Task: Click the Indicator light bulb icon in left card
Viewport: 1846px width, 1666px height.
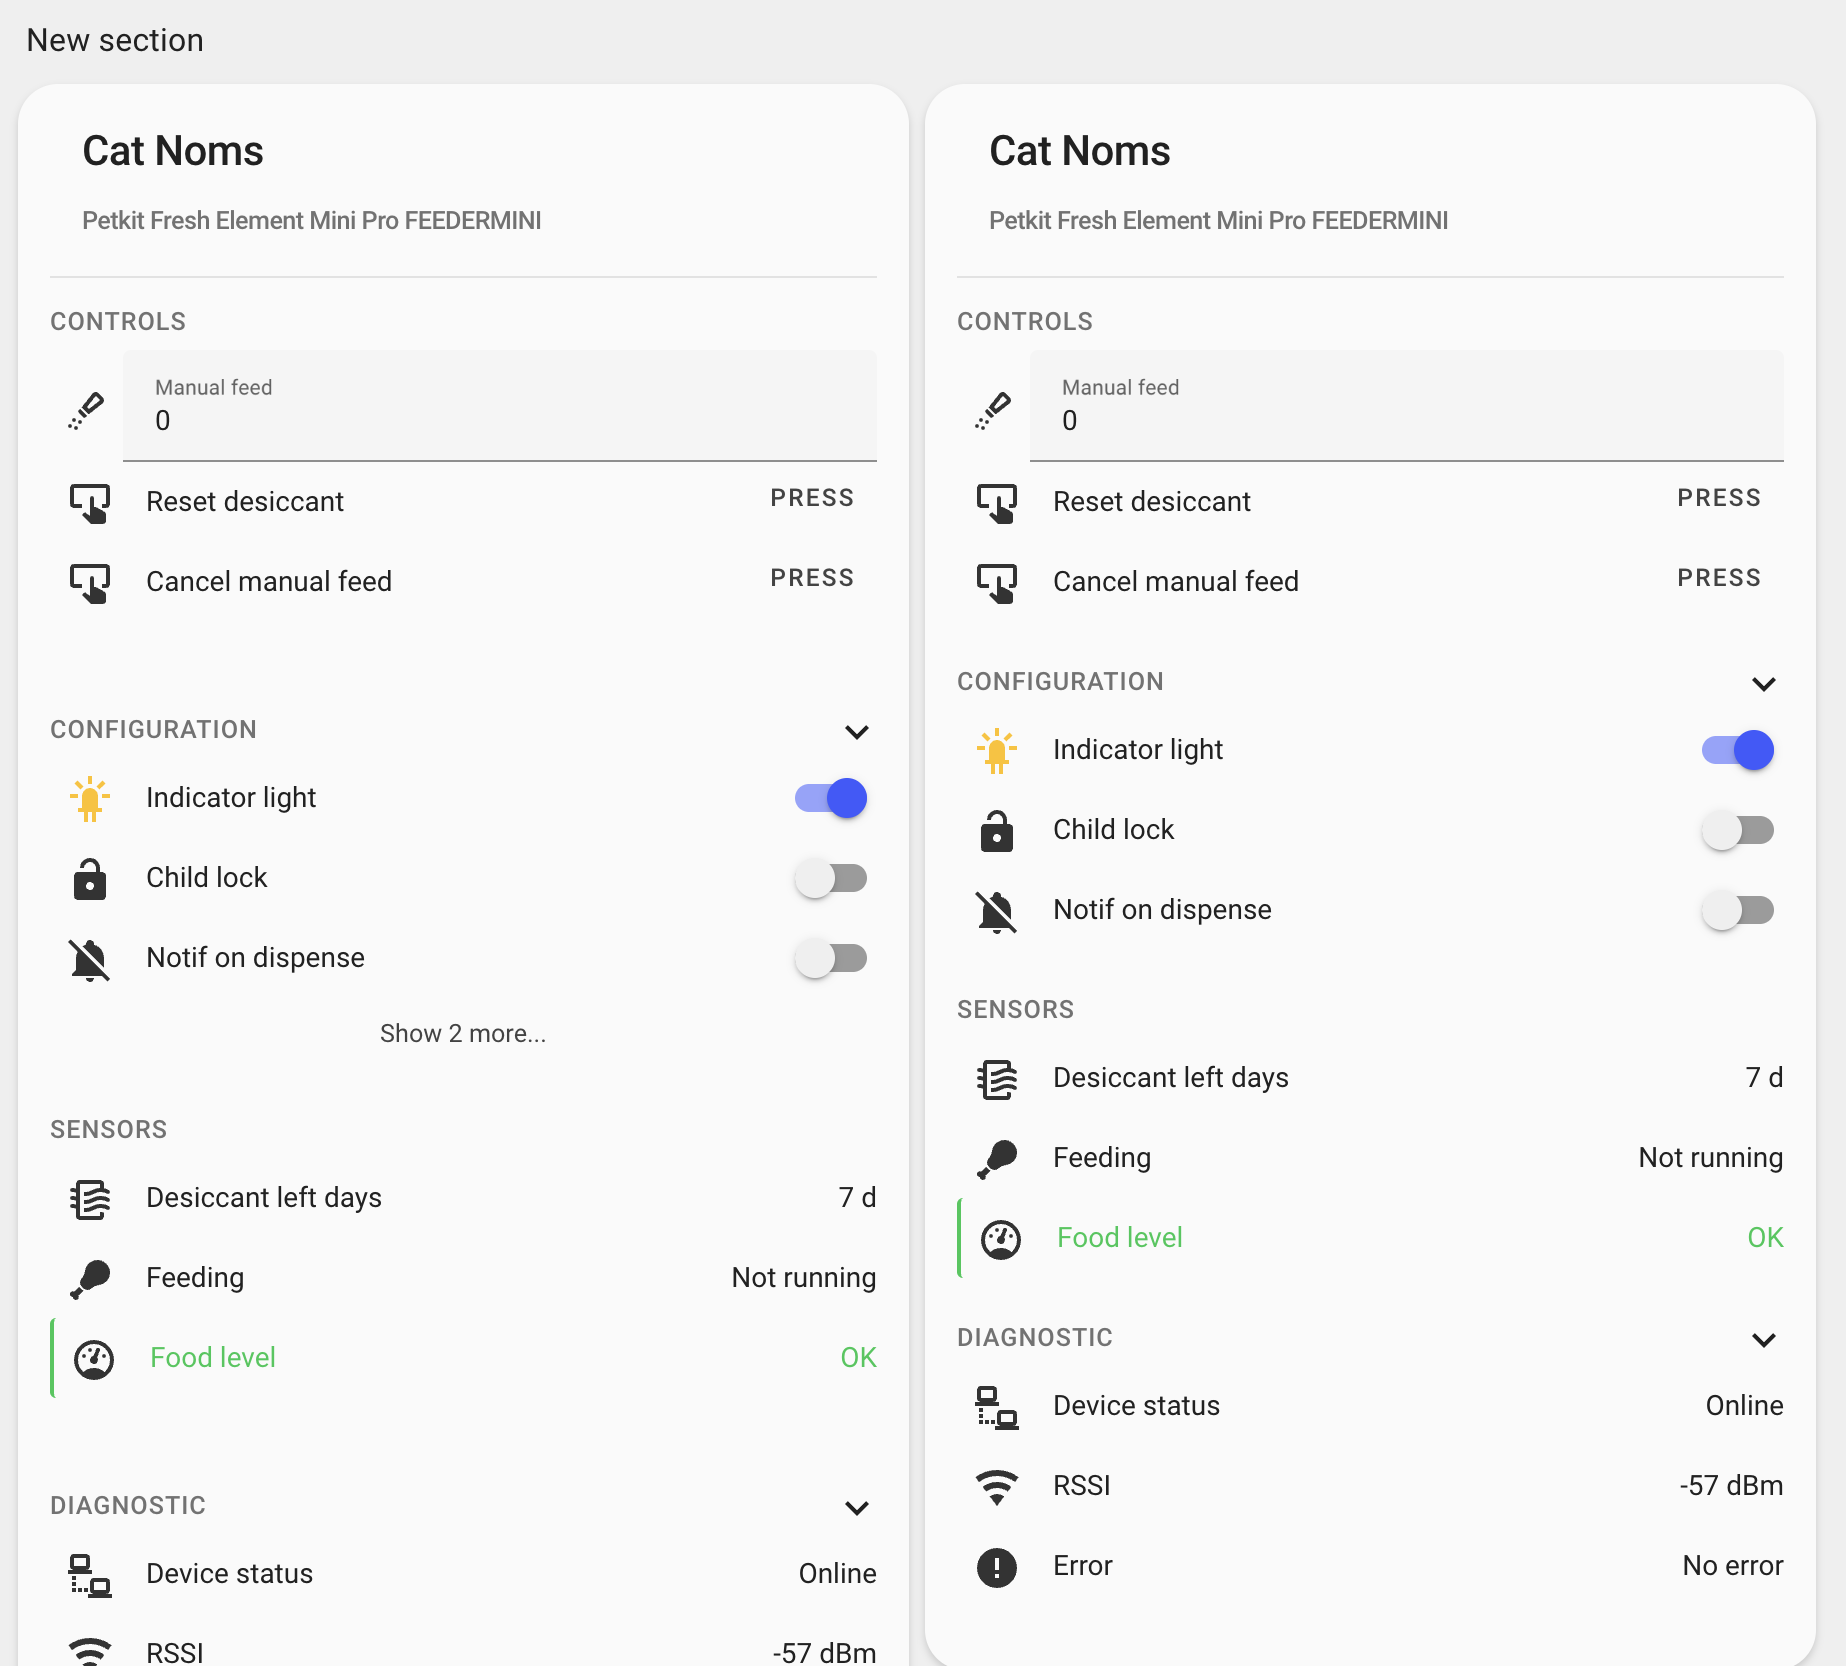Action: pyautogui.click(x=89, y=798)
